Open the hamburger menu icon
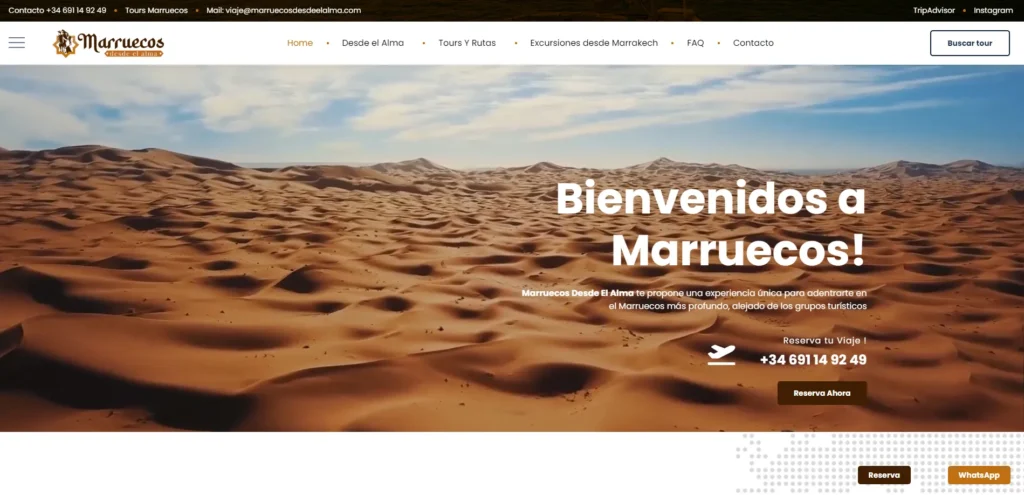Viewport: 1024px width, 495px height. click(x=16, y=43)
